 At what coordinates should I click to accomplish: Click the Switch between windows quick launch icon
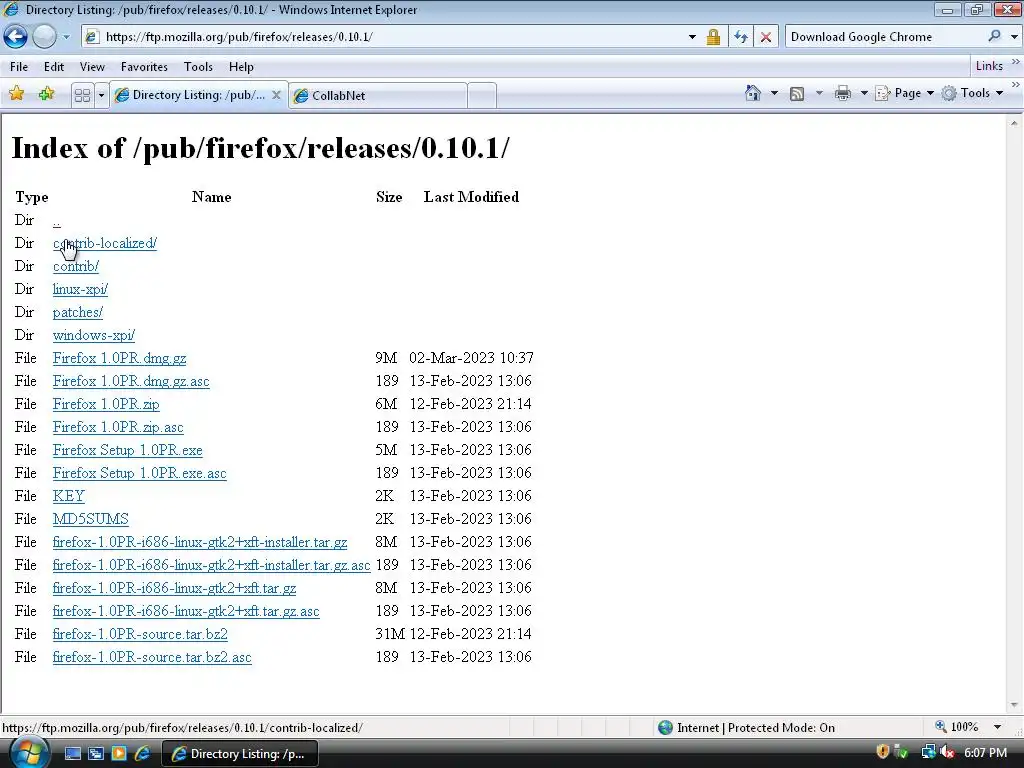pyautogui.click(x=96, y=754)
